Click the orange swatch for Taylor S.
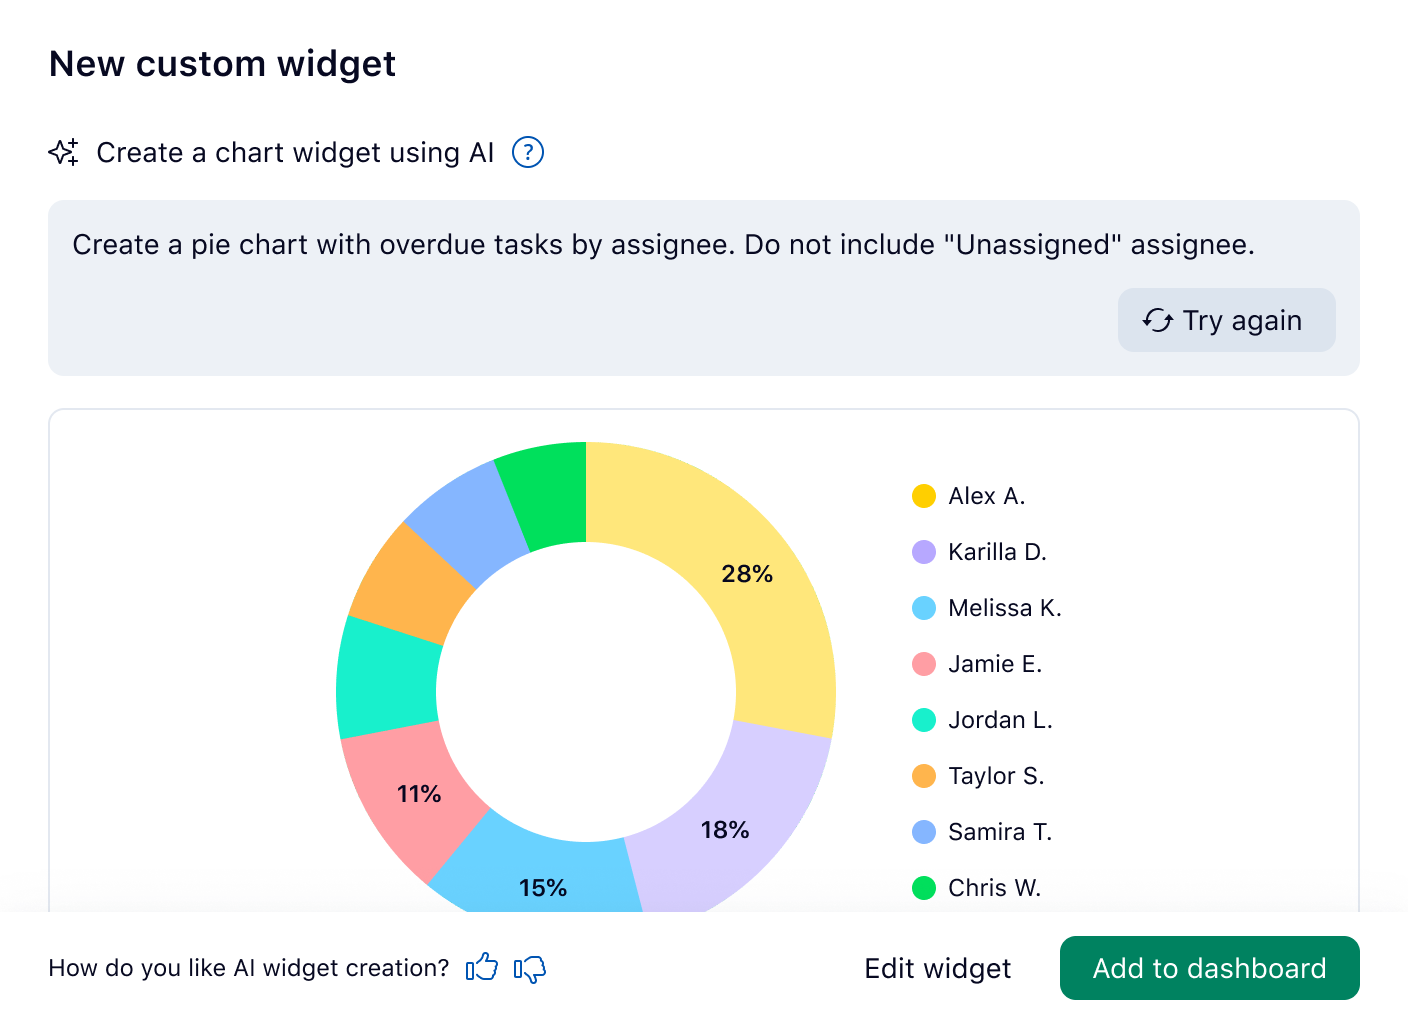The height and width of the screenshot is (1024, 1408). click(x=923, y=775)
